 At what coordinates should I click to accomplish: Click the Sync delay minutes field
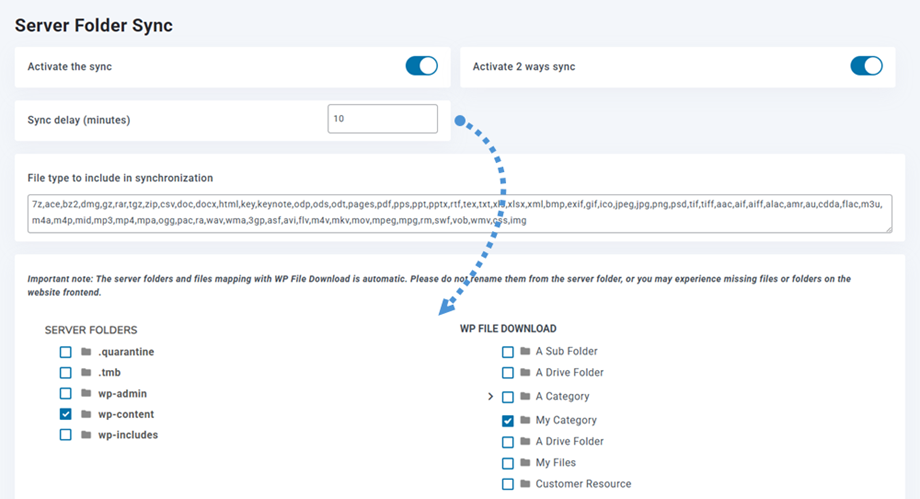pos(382,119)
